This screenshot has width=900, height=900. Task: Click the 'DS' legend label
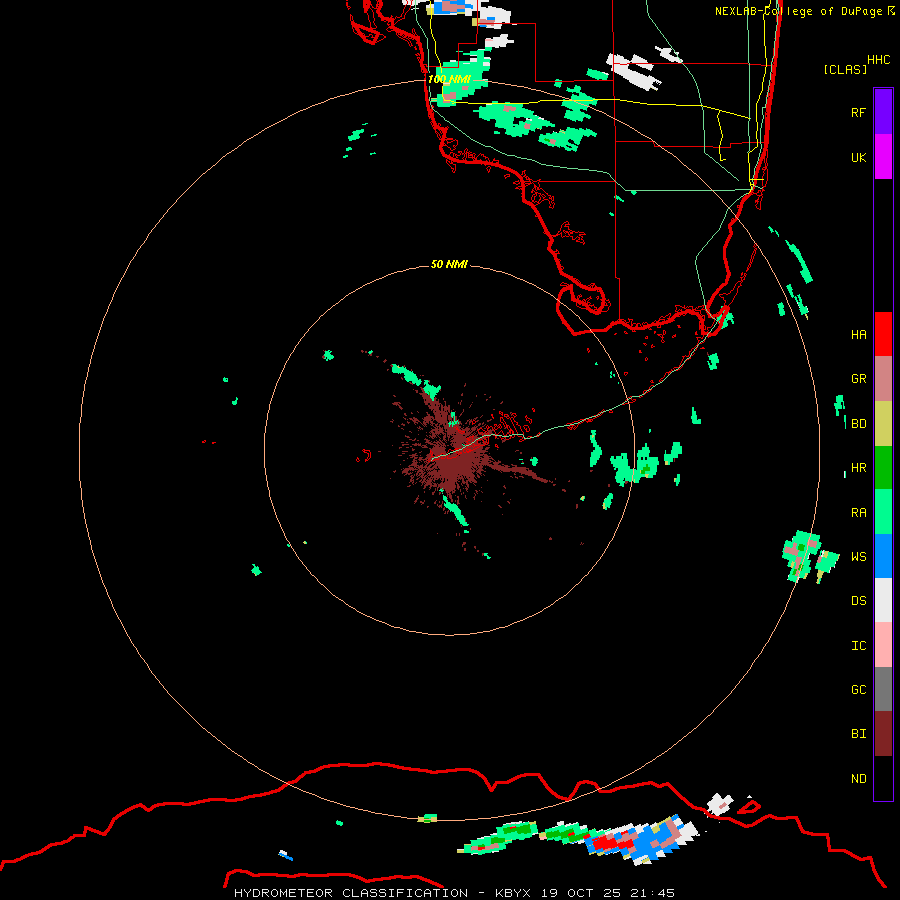858,600
